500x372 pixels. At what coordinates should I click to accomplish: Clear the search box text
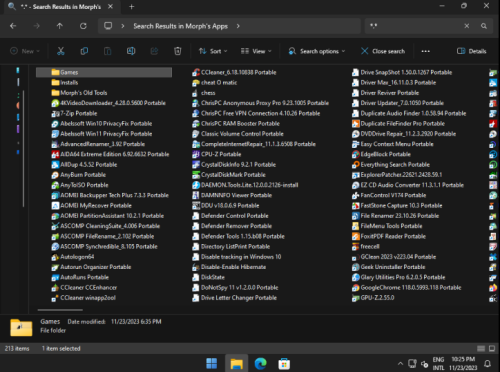[467, 26]
